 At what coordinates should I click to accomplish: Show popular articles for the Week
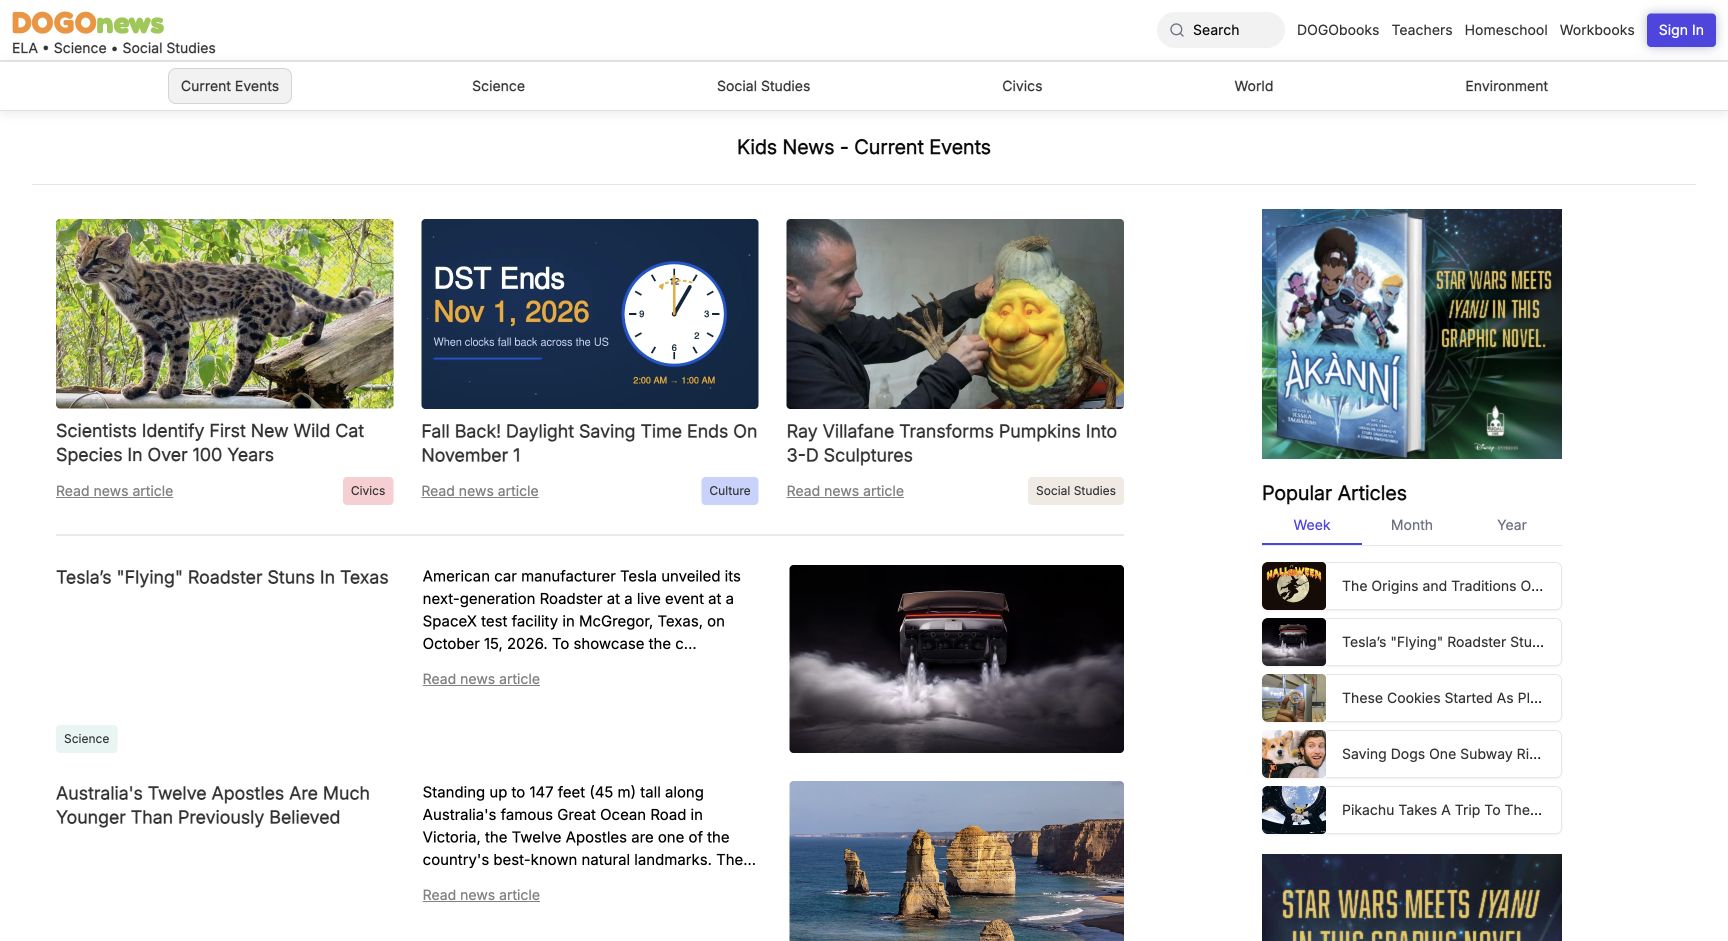[x=1312, y=525]
